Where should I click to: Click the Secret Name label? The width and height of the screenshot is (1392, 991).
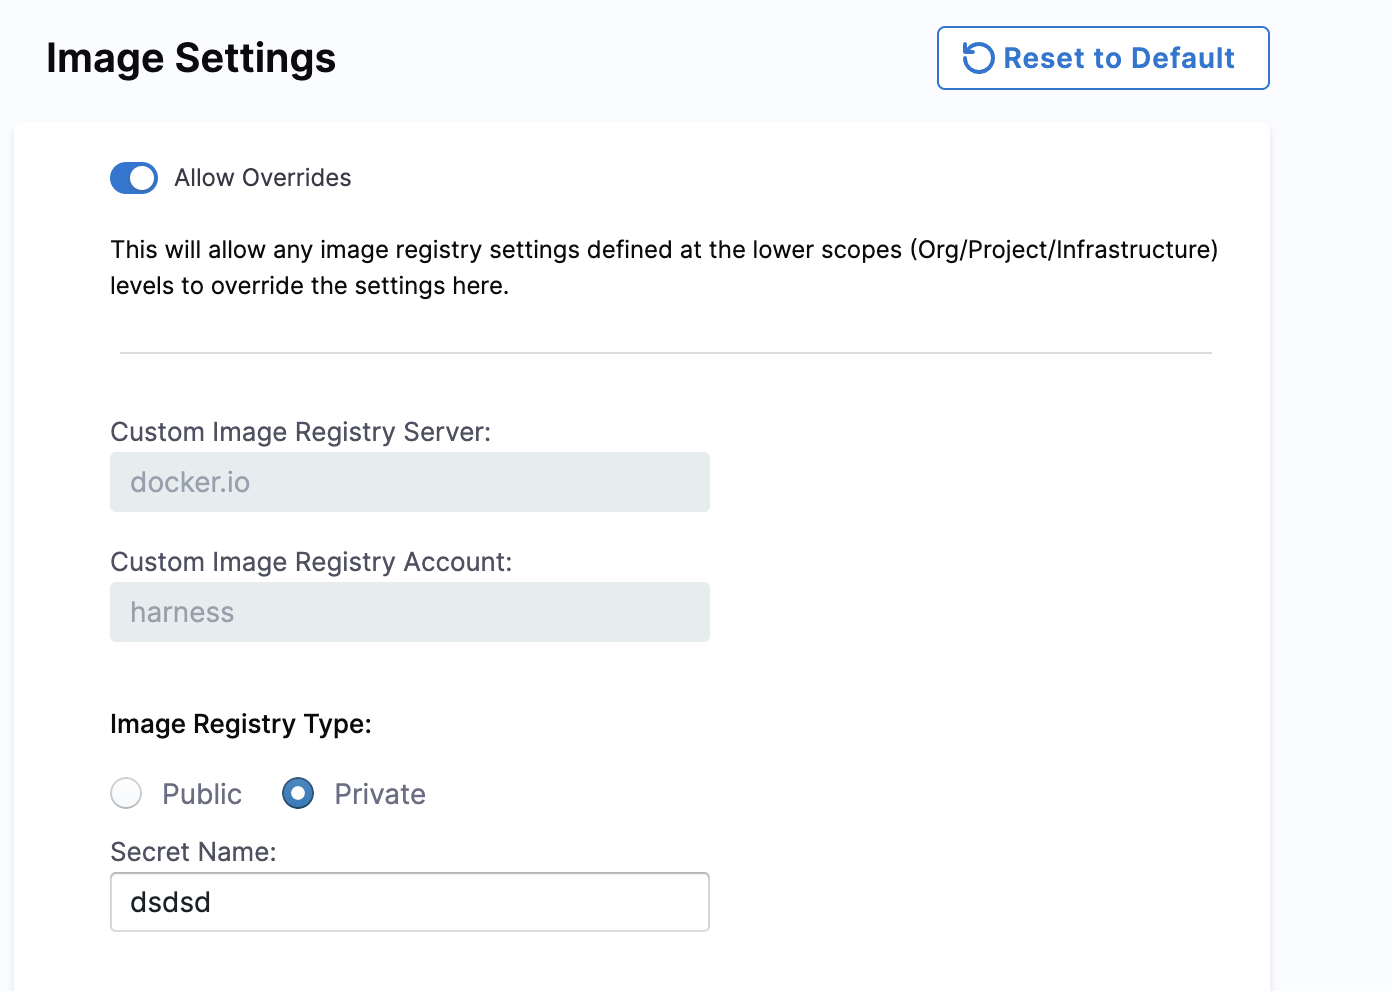193,852
